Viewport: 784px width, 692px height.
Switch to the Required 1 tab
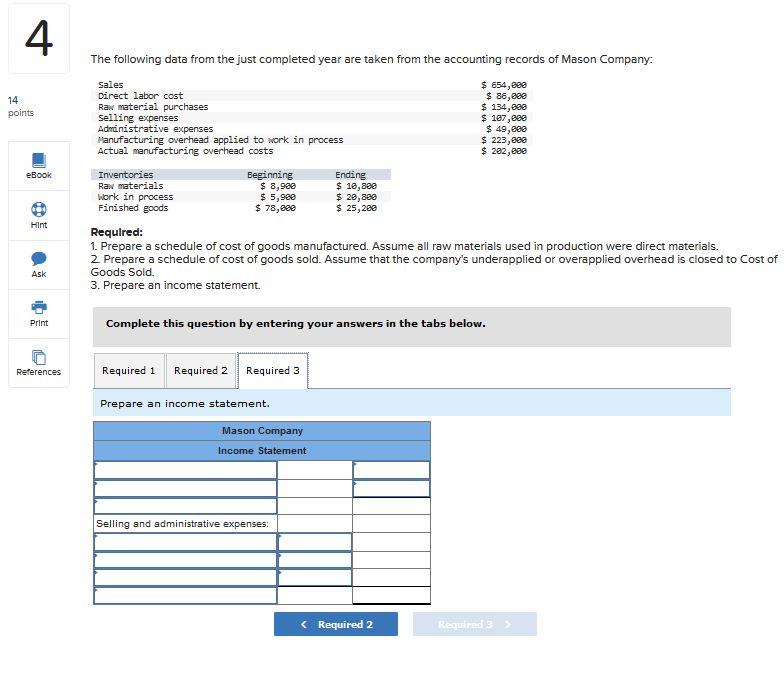pyautogui.click(x=129, y=370)
